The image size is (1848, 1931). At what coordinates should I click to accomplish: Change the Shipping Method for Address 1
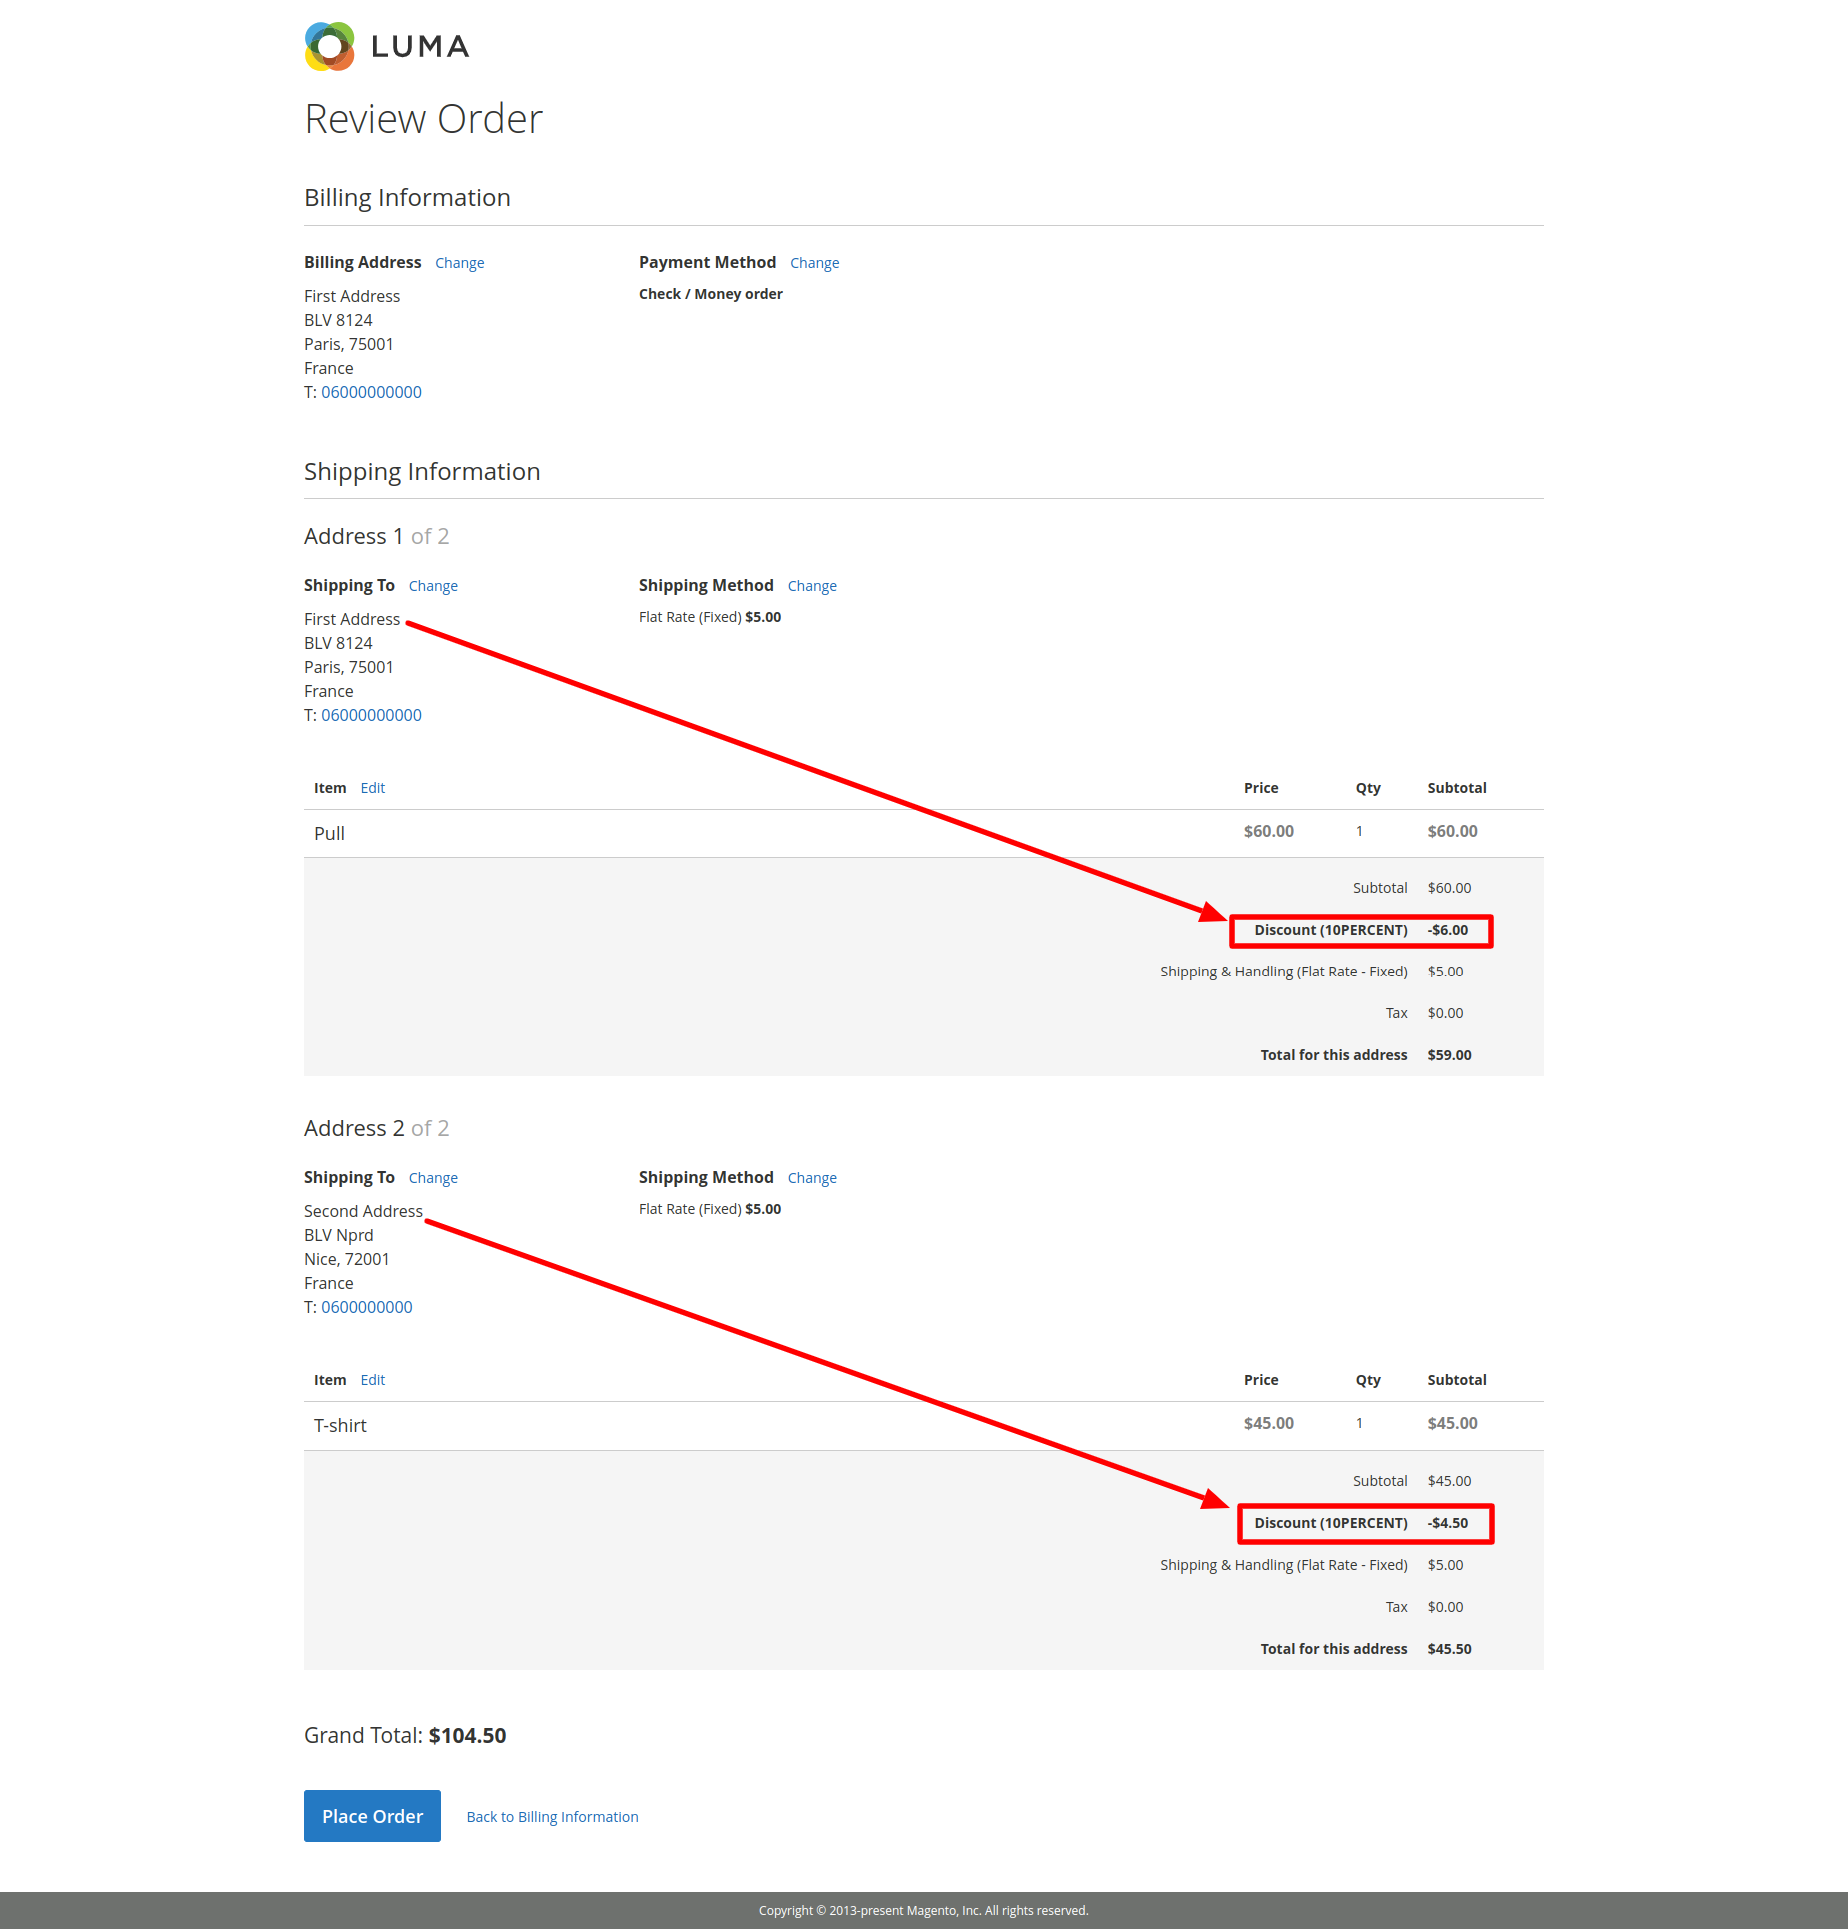[x=811, y=585]
